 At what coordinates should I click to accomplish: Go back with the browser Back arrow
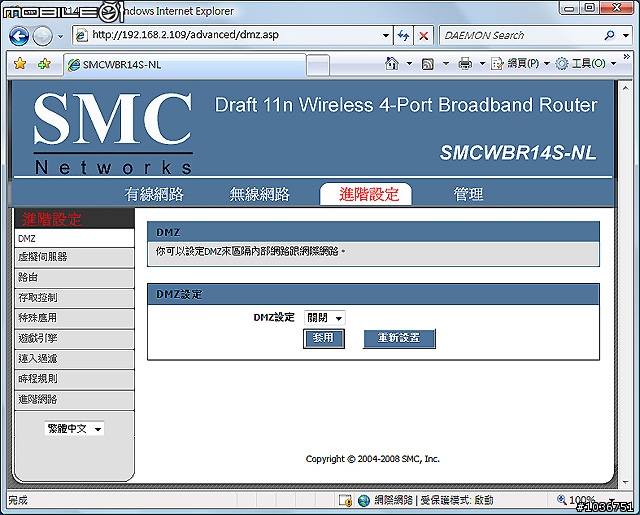coord(19,36)
